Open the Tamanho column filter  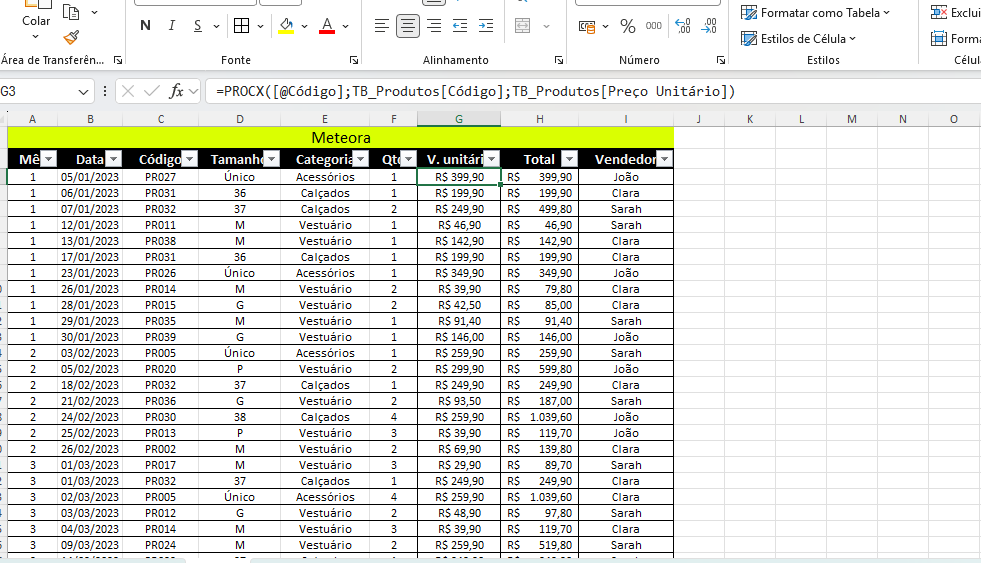click(x=272, y=159)
